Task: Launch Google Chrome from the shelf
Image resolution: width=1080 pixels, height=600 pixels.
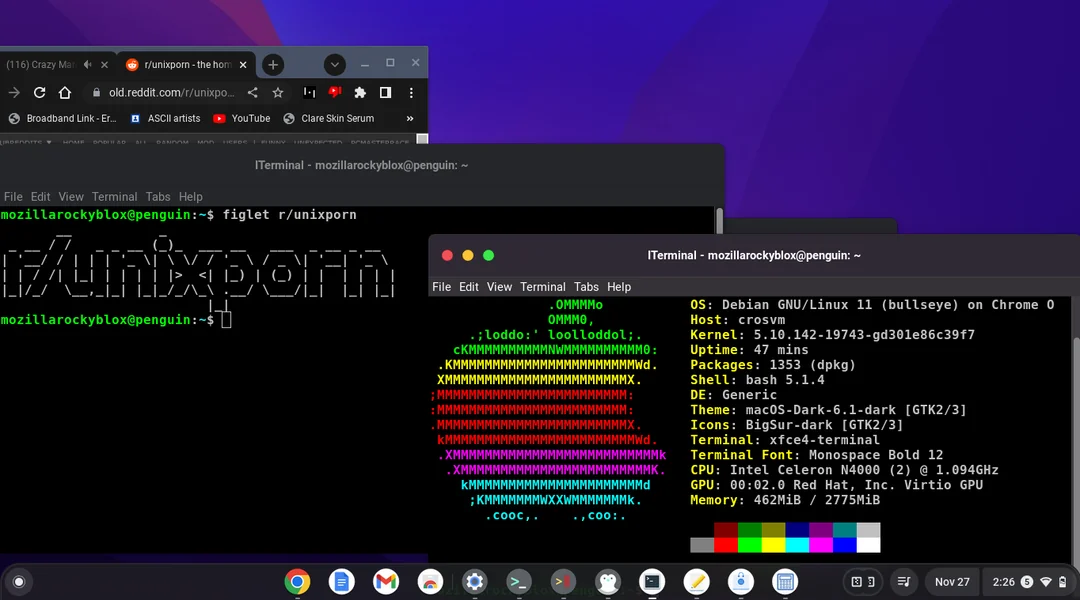Action: point(297,582)
